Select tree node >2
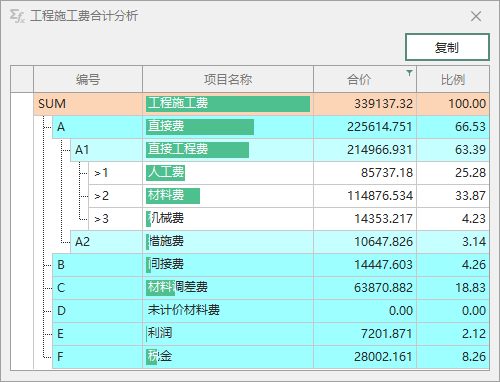 pyautogui.click(x=116, y=196)
